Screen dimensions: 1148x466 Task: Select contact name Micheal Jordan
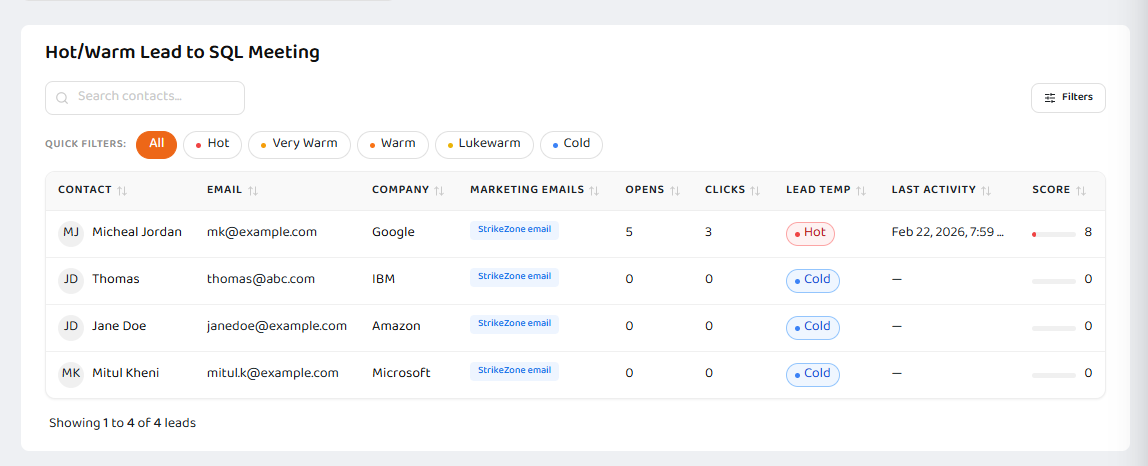pyautogui.click(x=137, y=232)
